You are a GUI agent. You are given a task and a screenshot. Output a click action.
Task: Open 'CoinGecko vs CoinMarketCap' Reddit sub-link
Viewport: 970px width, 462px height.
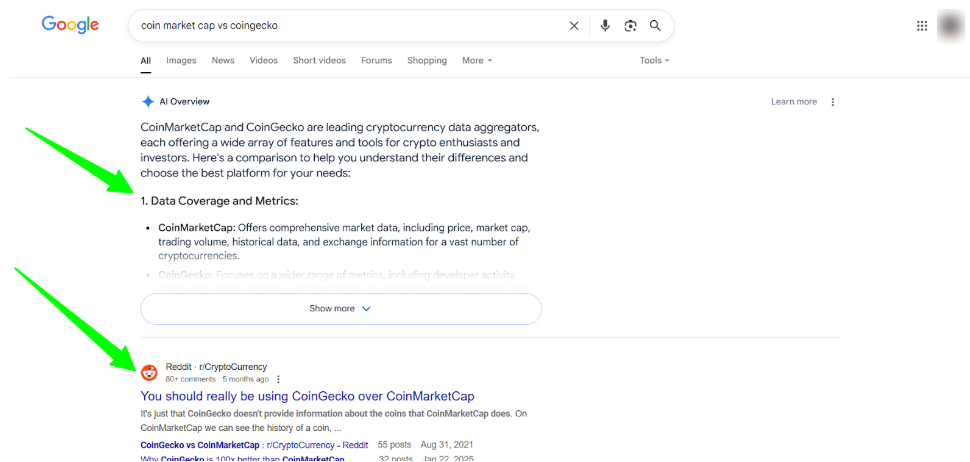[x=254, y=445]
